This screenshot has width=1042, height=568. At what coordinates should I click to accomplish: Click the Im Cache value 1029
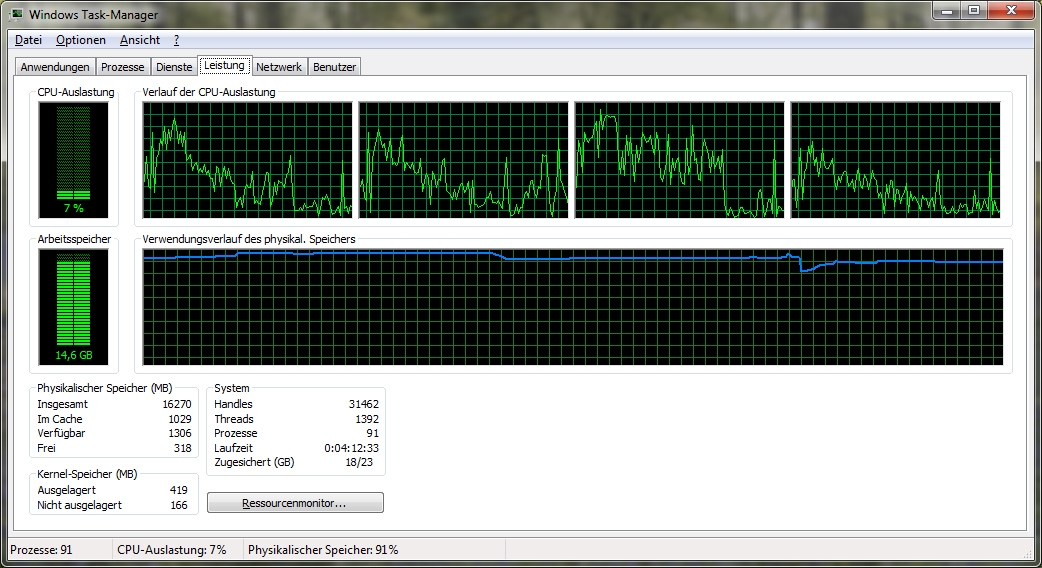tap(179, 419)
